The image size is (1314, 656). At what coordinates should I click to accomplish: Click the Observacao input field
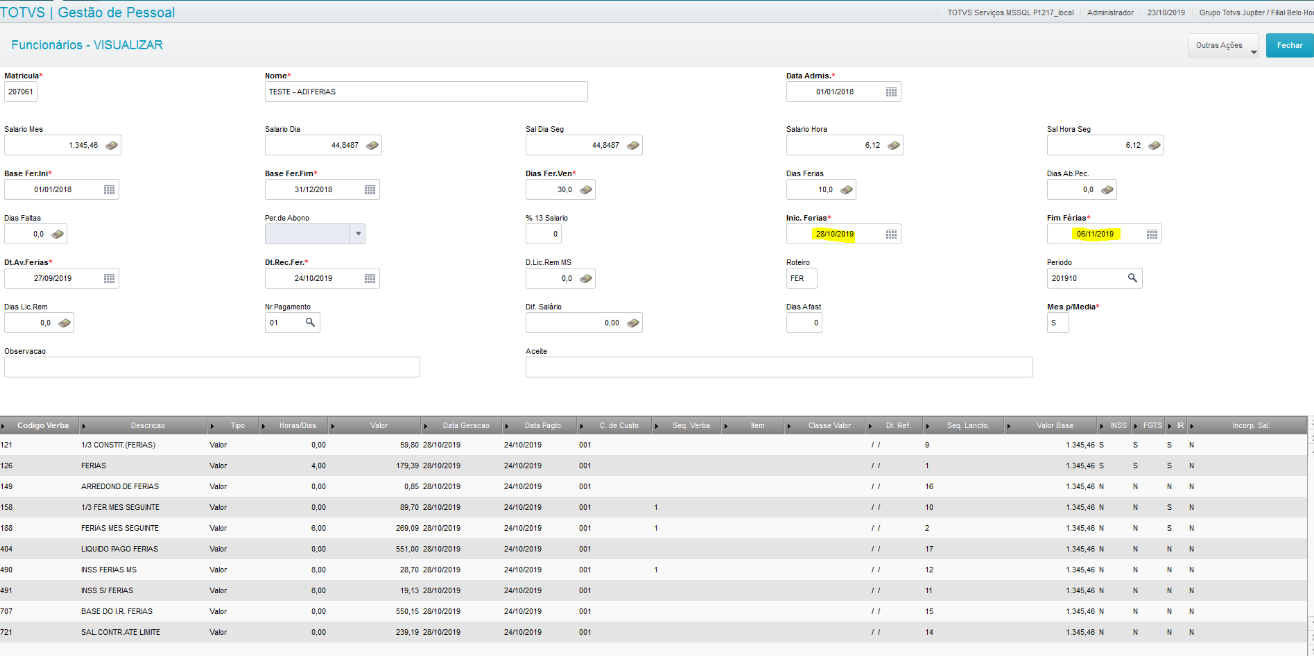click(x=212, y=367)
